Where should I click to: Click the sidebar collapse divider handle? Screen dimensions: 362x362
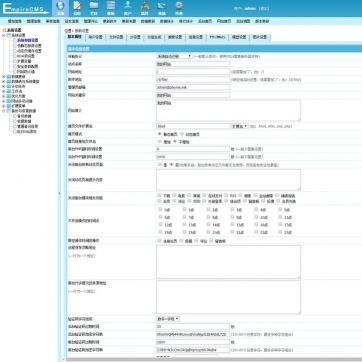point(59,193)
